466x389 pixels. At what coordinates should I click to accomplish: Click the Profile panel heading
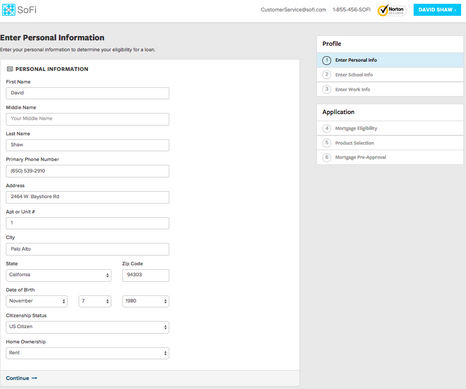332,44
